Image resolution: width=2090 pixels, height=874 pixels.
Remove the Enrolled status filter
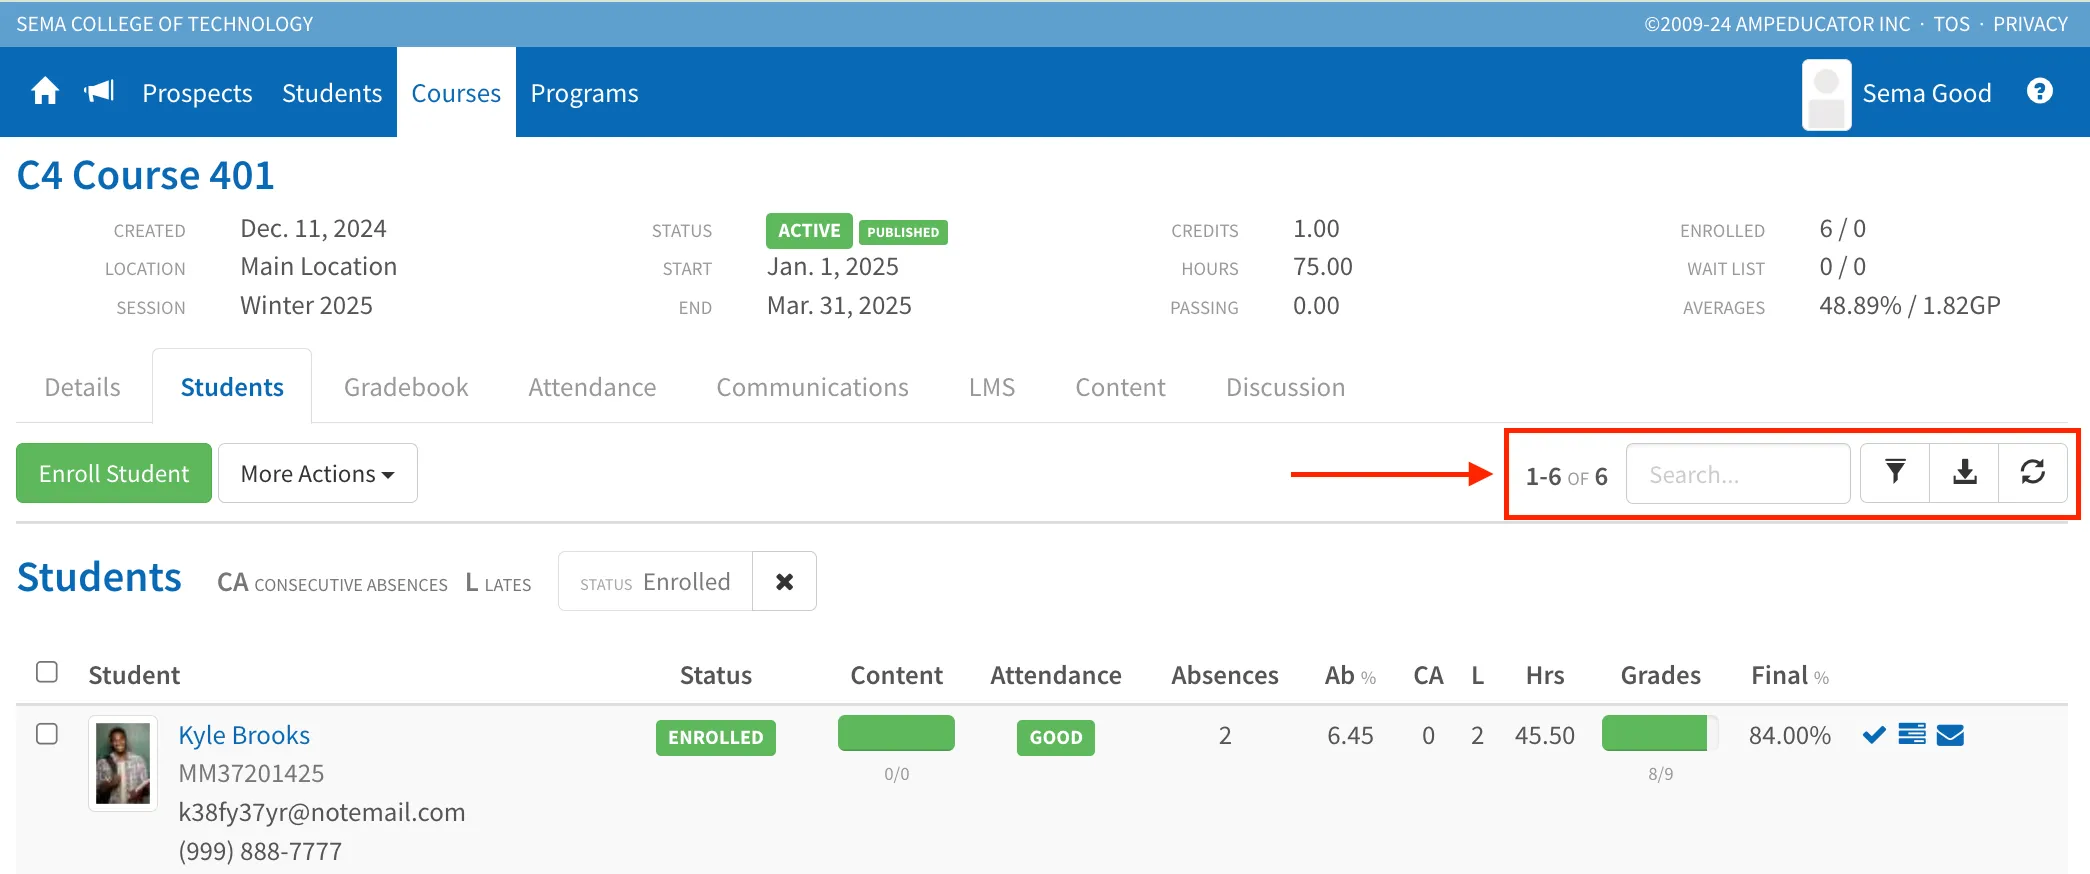pos(785,581)
